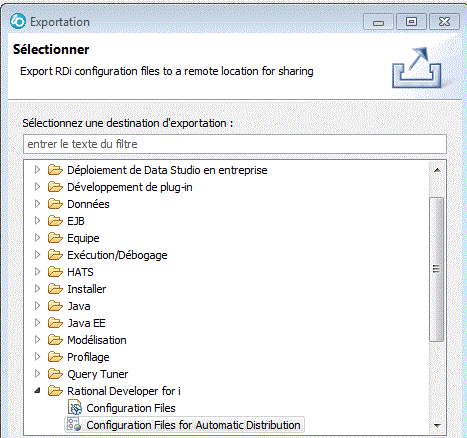
Task: Expand the Equipe category
Action: [x=37, y=237]
